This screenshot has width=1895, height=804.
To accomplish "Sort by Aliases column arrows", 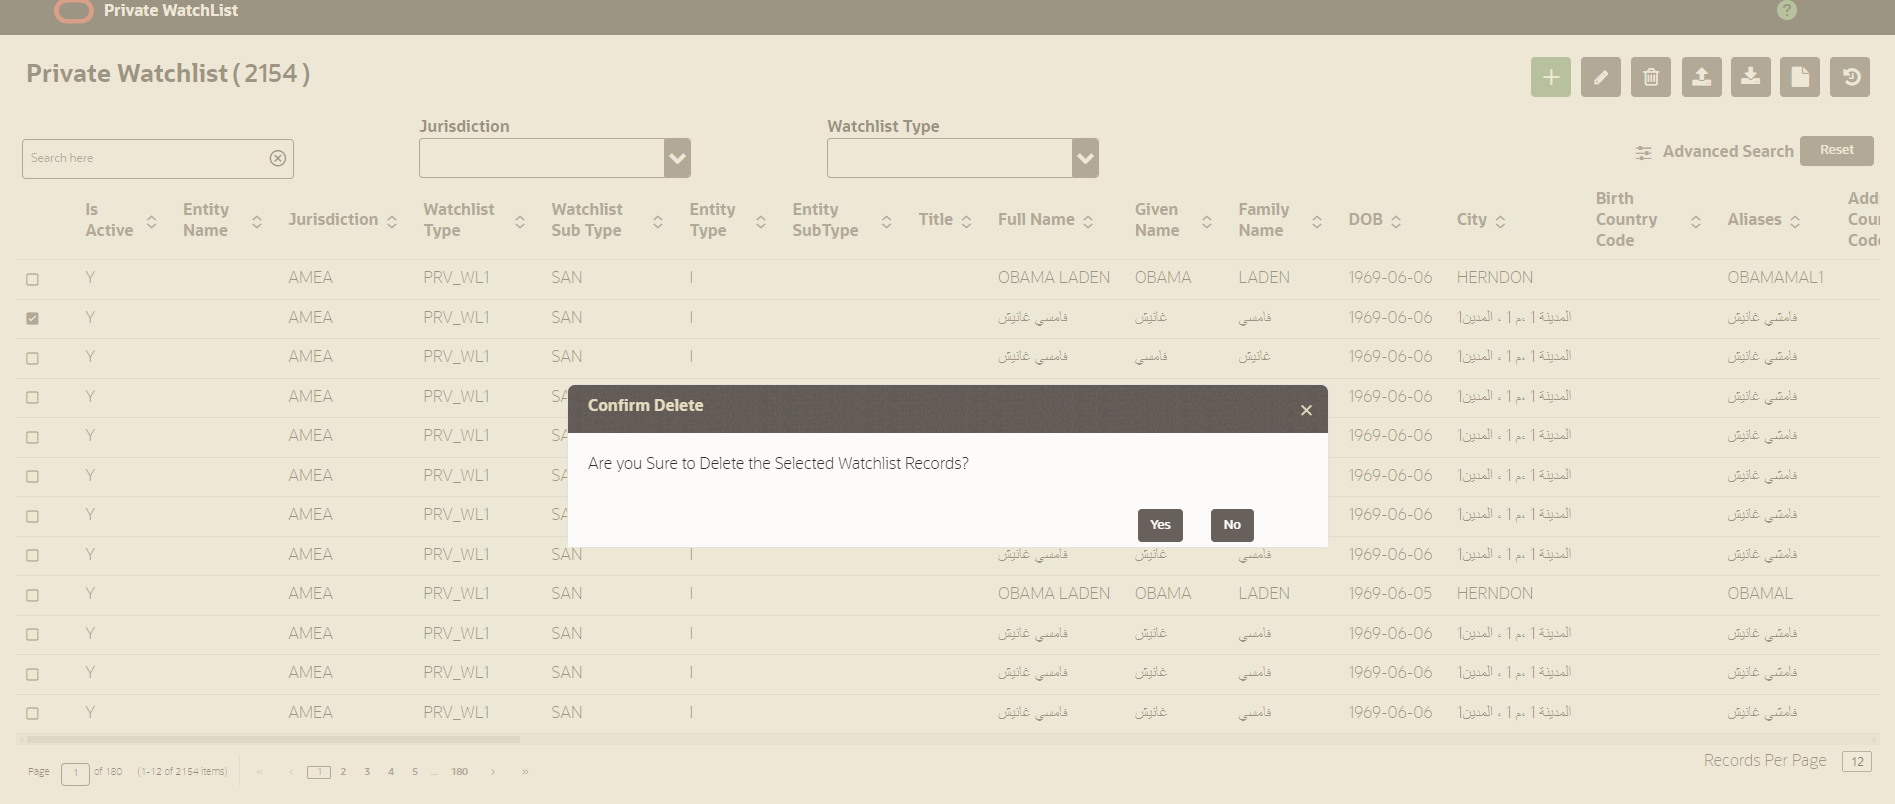I will coord(1795,221).
